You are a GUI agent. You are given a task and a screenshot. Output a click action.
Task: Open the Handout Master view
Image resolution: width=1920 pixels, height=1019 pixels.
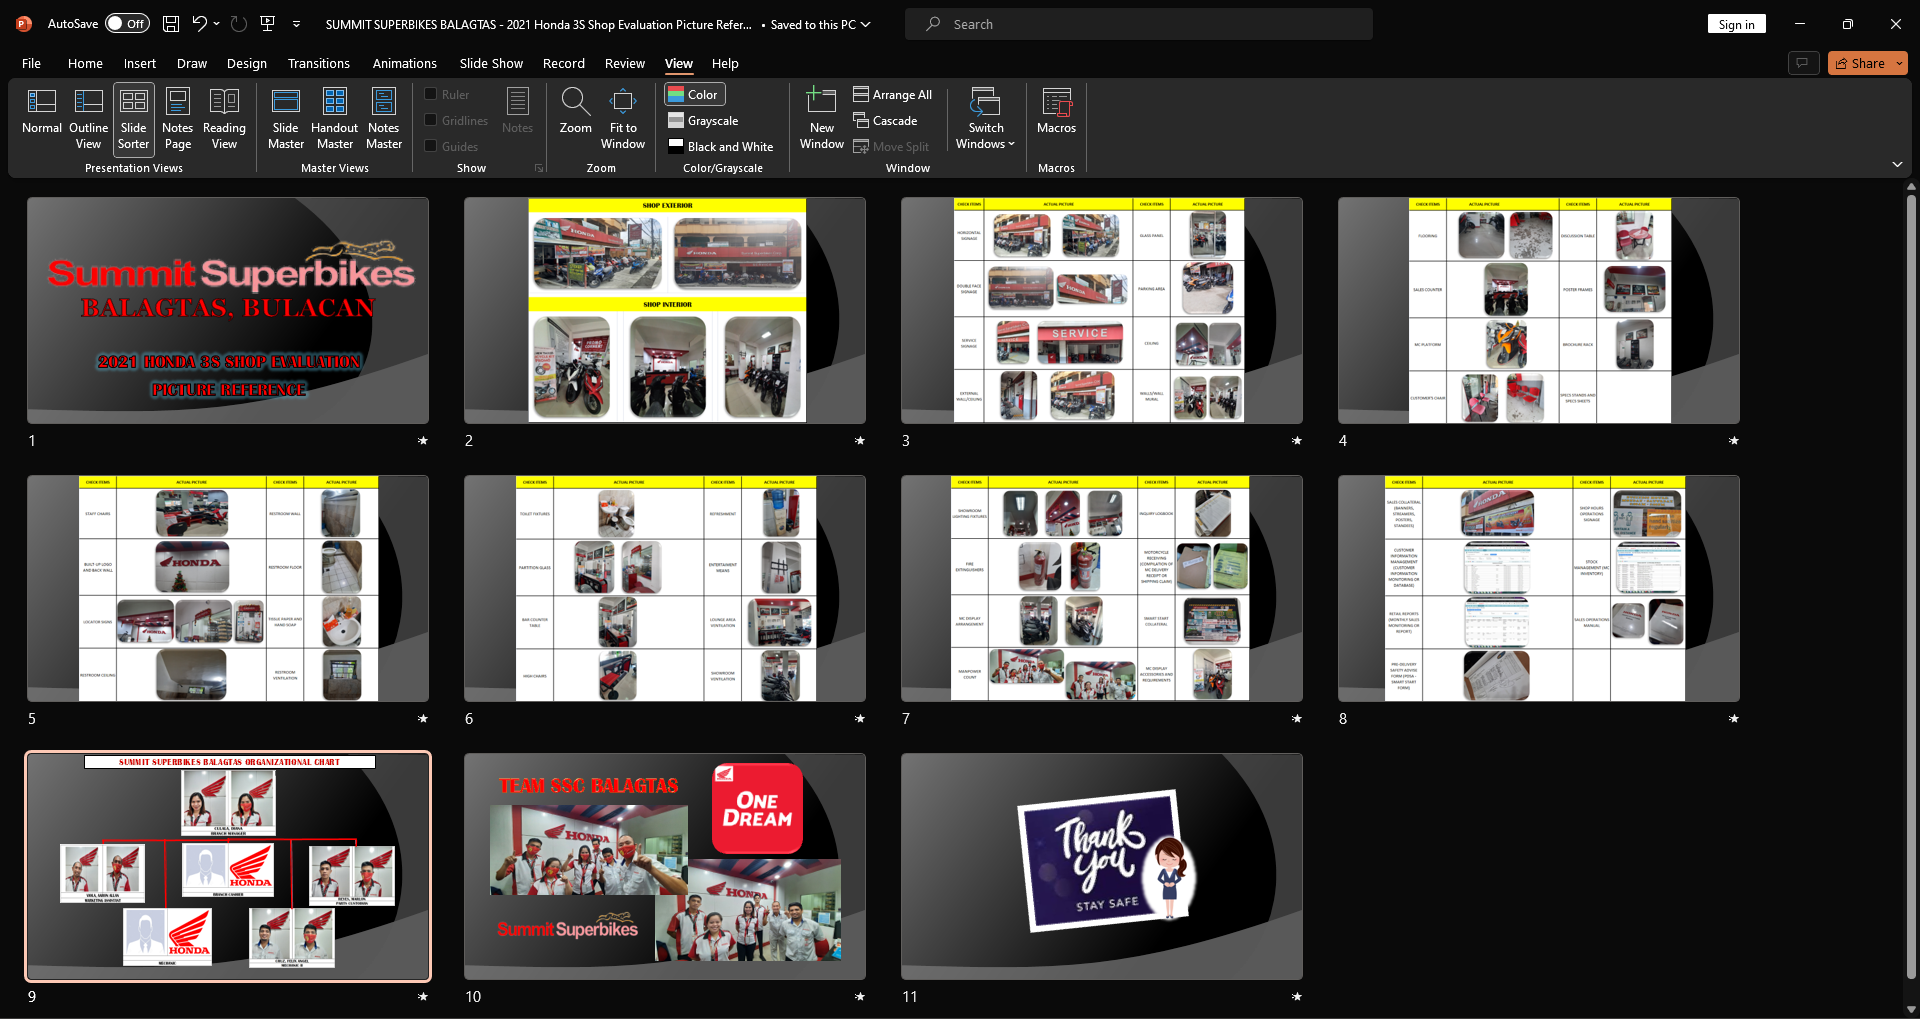[x=335, y=118]
